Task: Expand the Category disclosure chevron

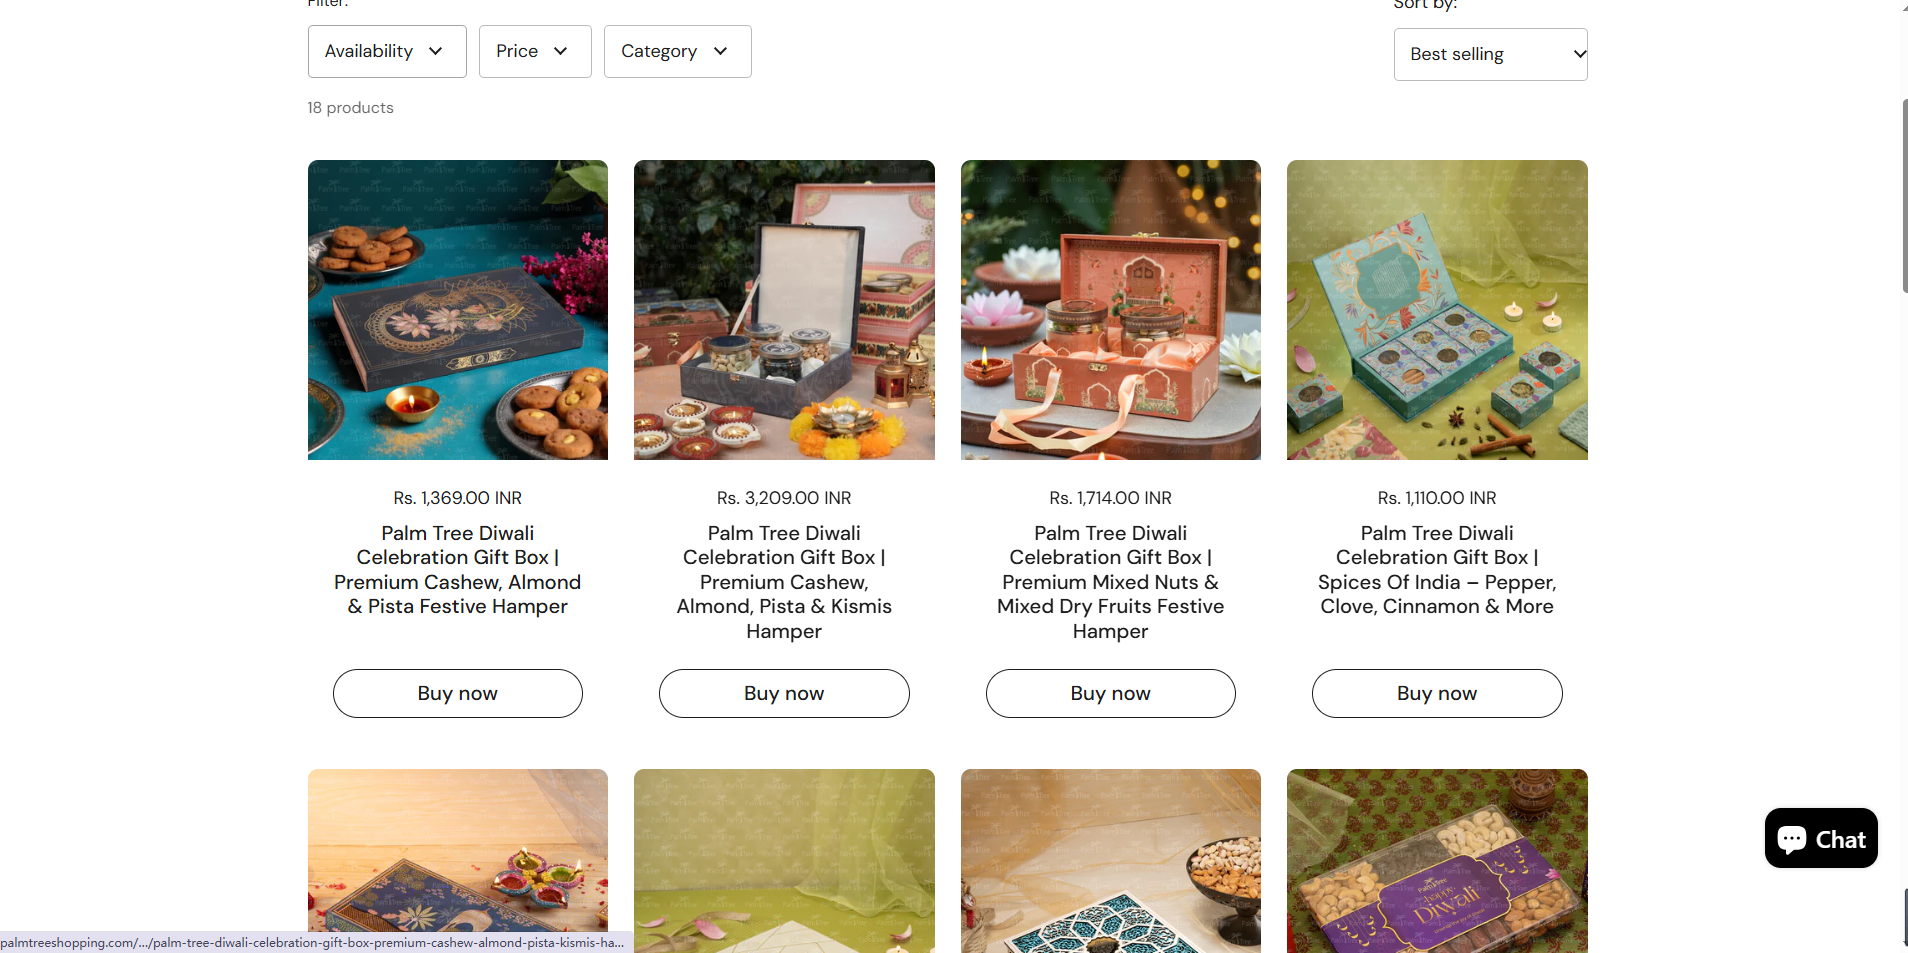Action: 722,51
